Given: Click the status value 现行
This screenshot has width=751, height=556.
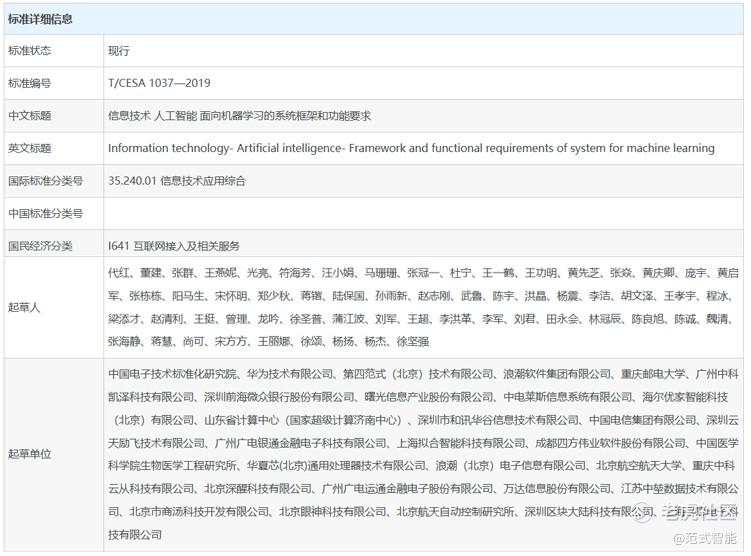Looking at the screenshot, I should (x=119, y=51).
